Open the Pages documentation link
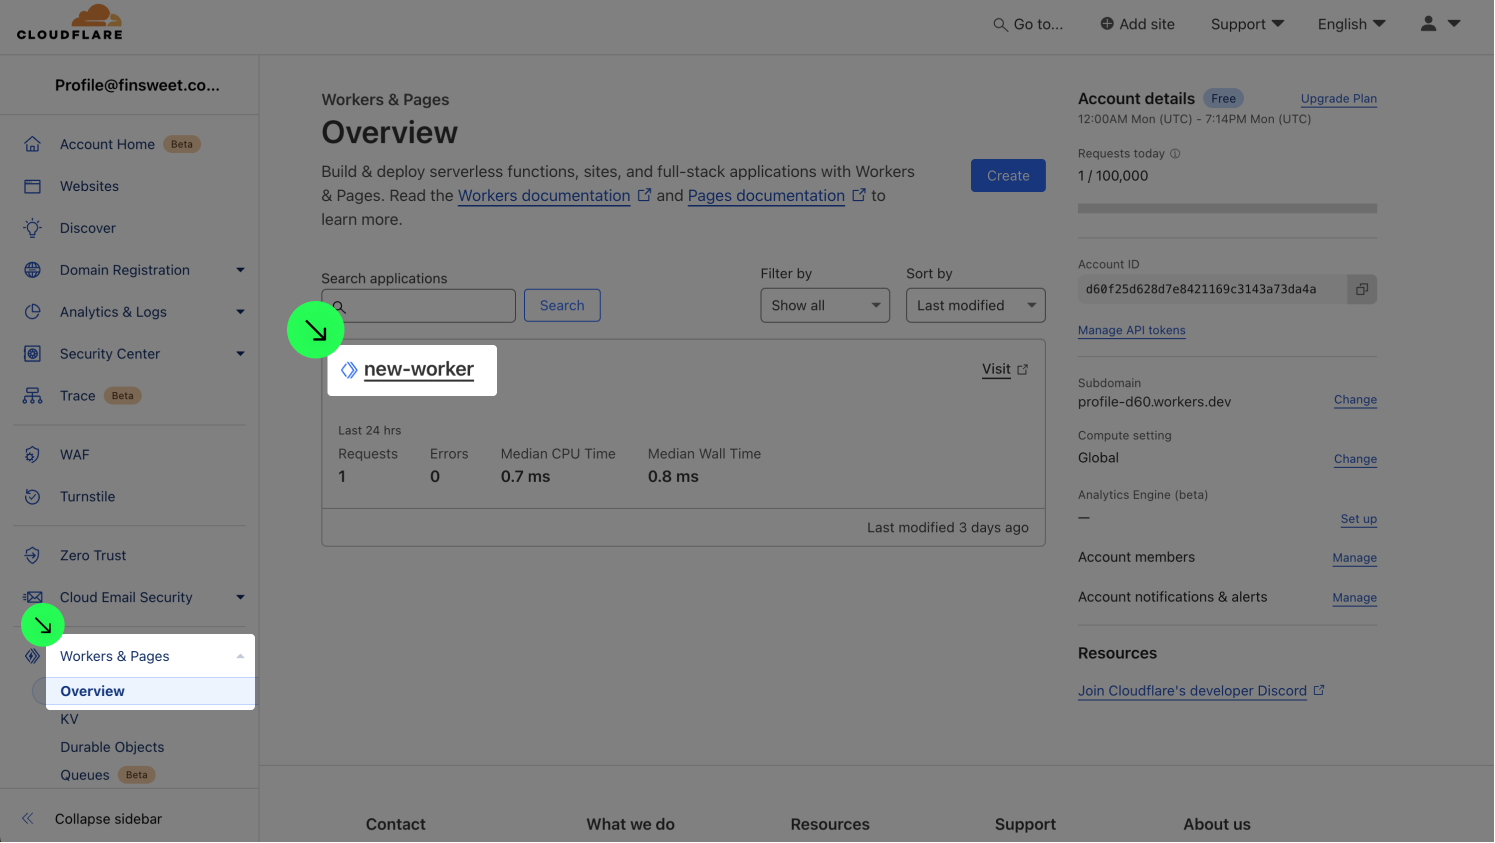This screenshot has width=1495, height=843. (766, 196)
